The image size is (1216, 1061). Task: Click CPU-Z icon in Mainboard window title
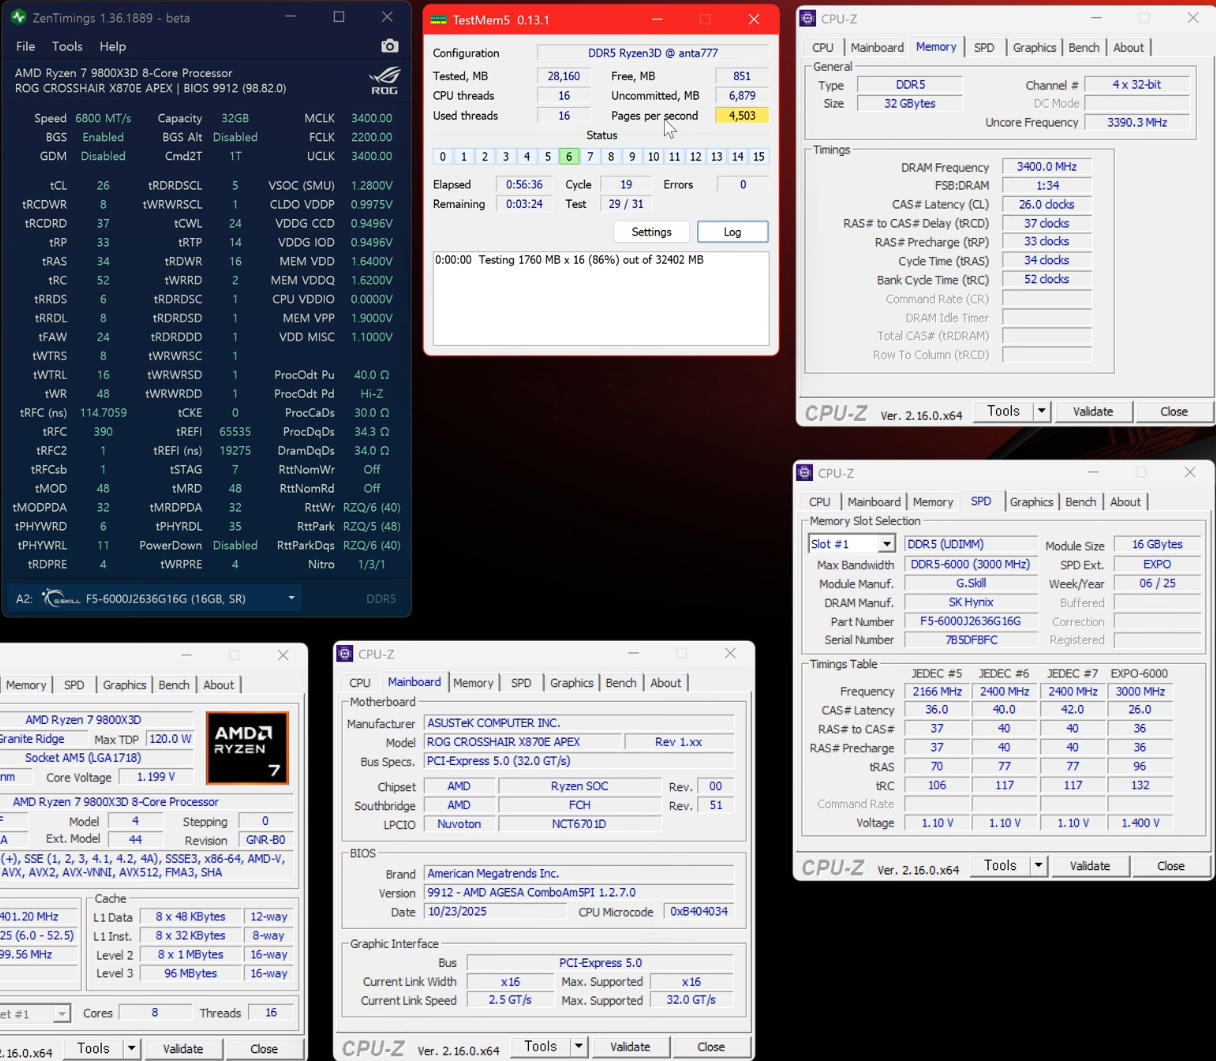[x=346, y=653]
